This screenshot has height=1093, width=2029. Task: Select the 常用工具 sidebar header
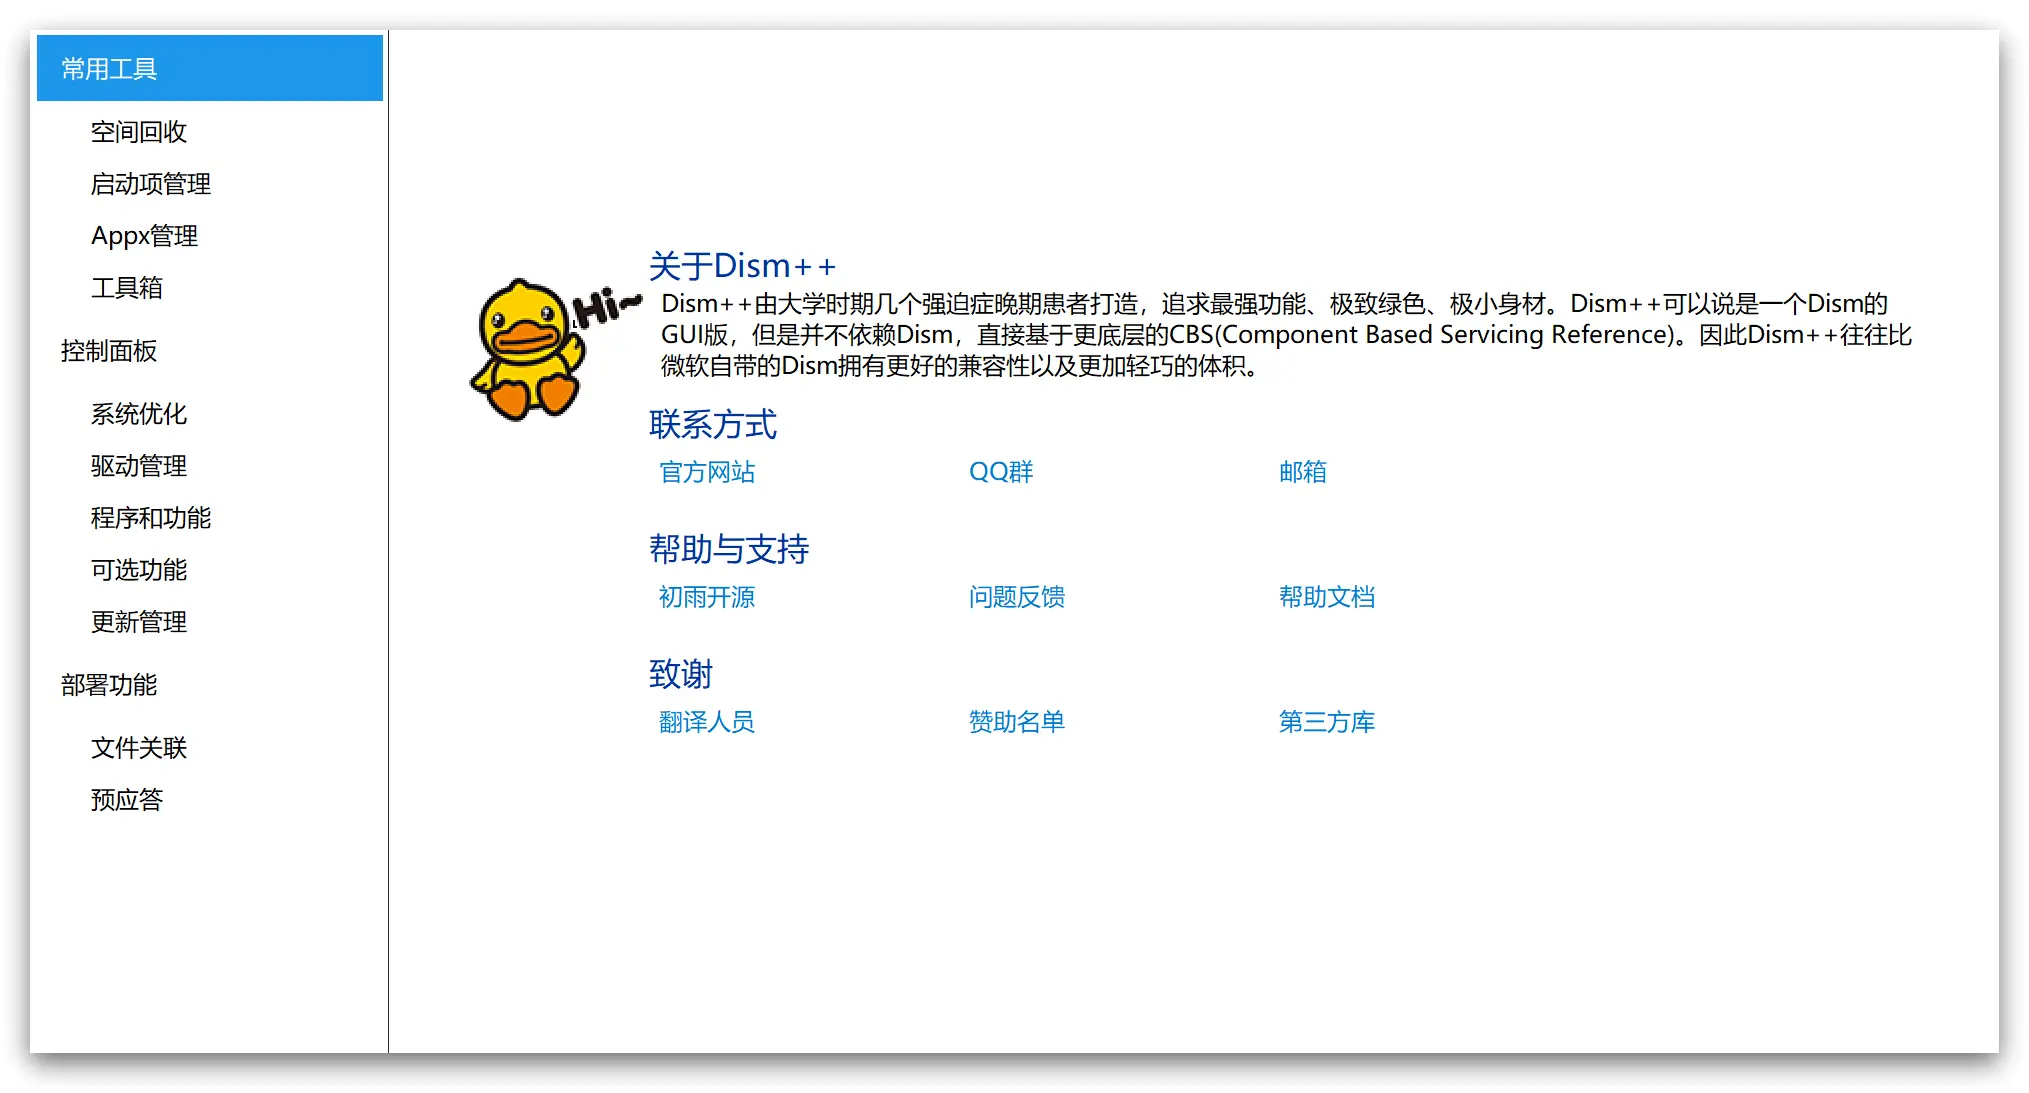209,69
